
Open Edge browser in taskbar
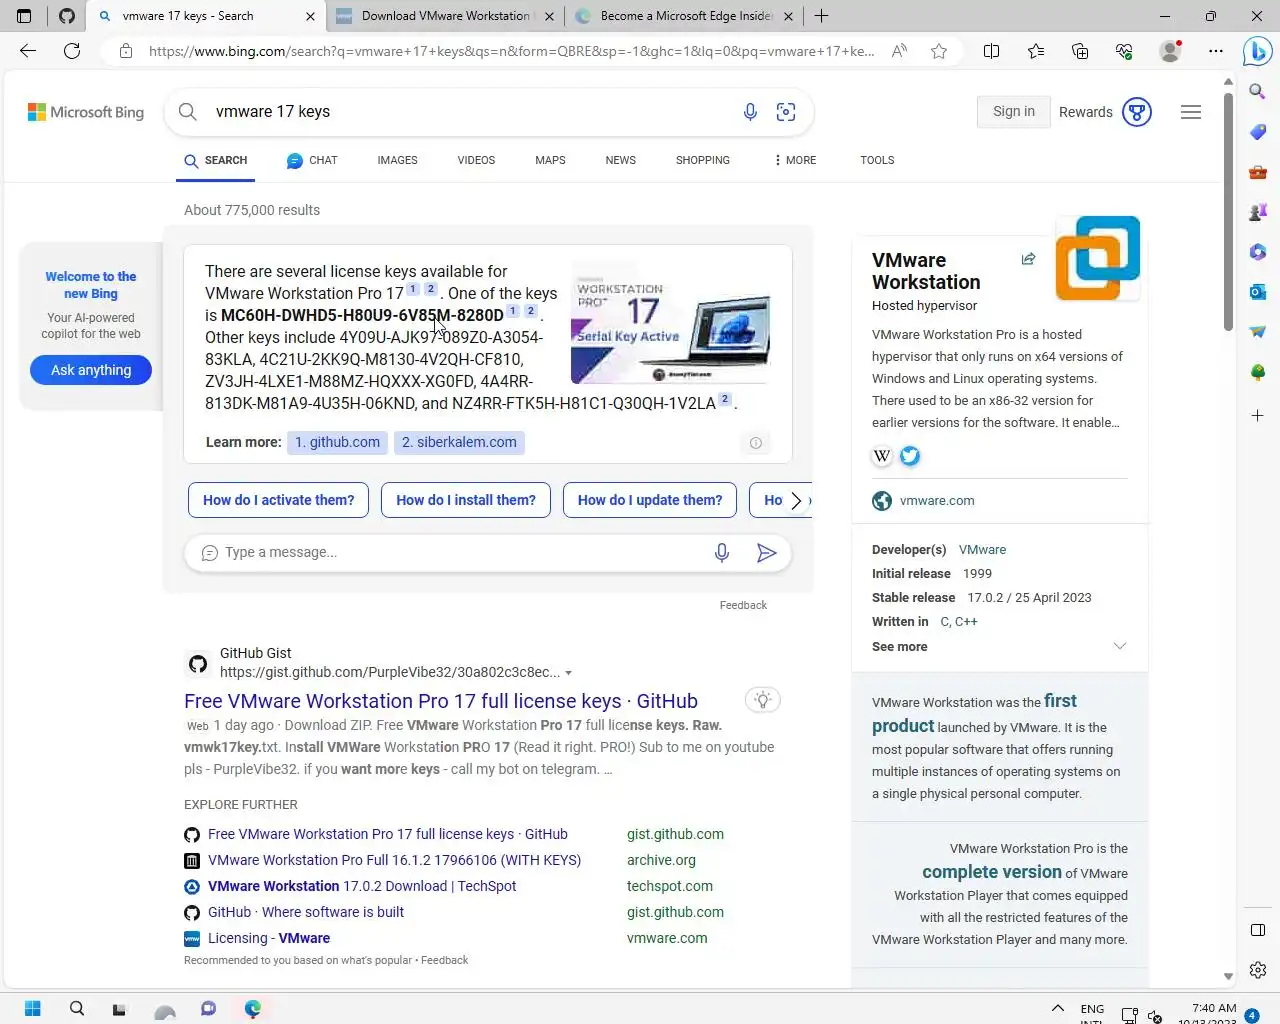point(253,1008)
